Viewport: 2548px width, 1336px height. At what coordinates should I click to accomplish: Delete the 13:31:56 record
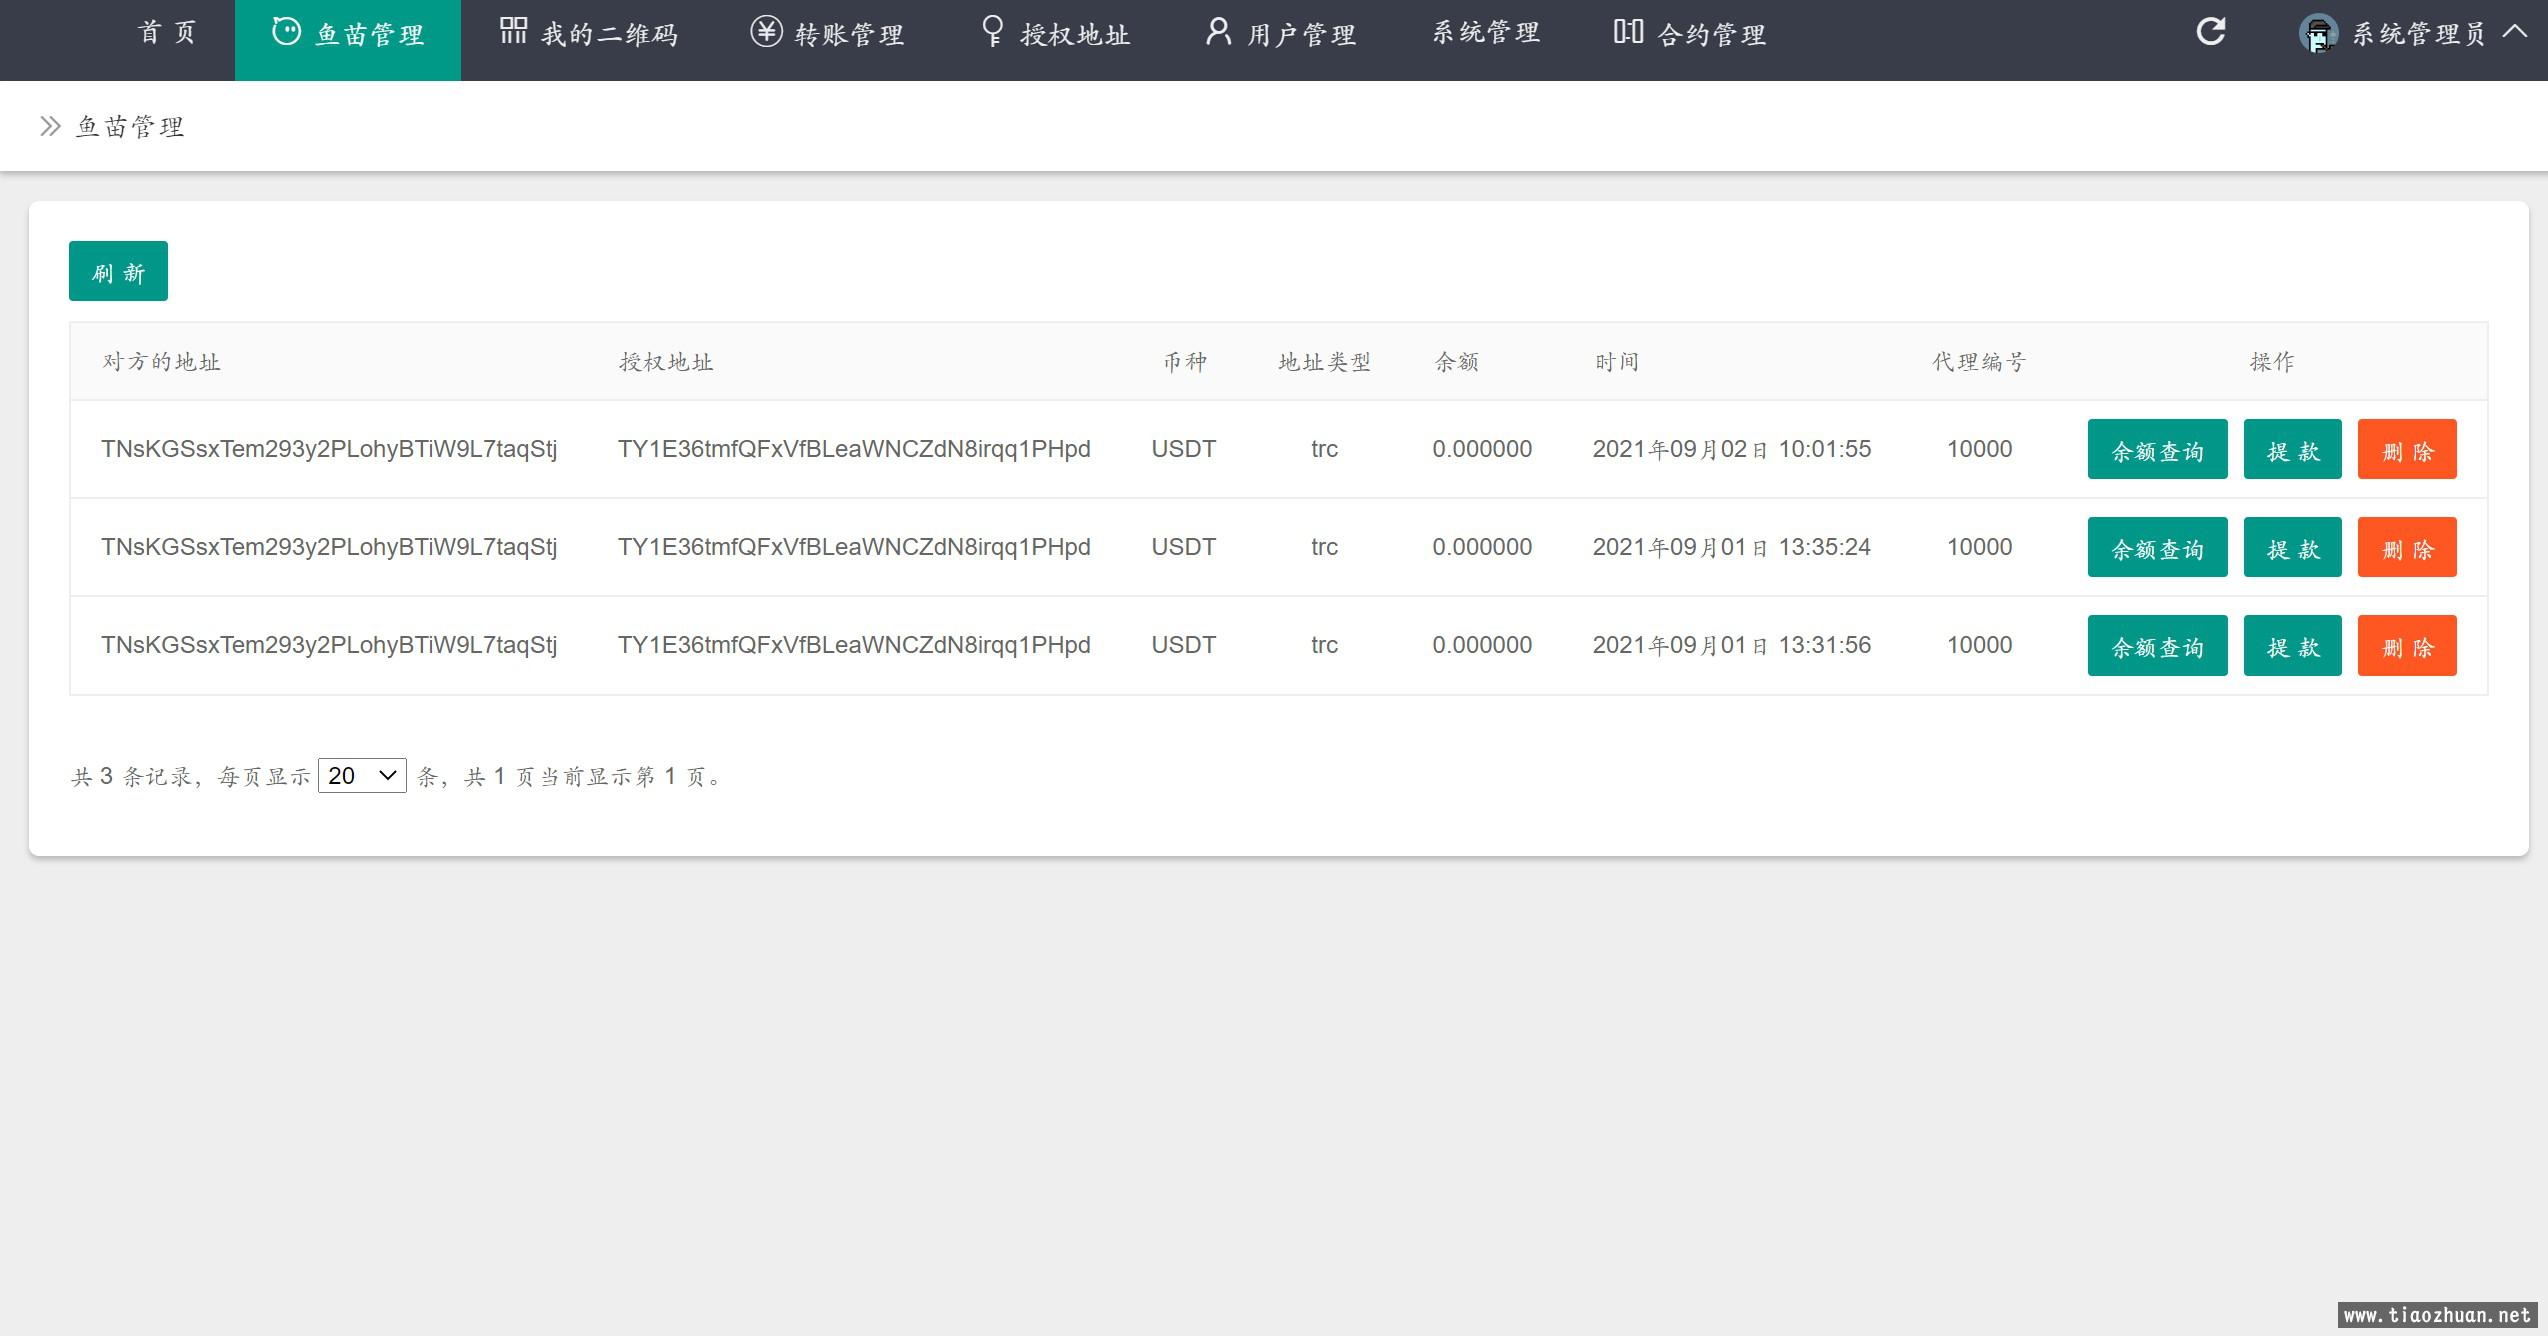coord(2406,646)
